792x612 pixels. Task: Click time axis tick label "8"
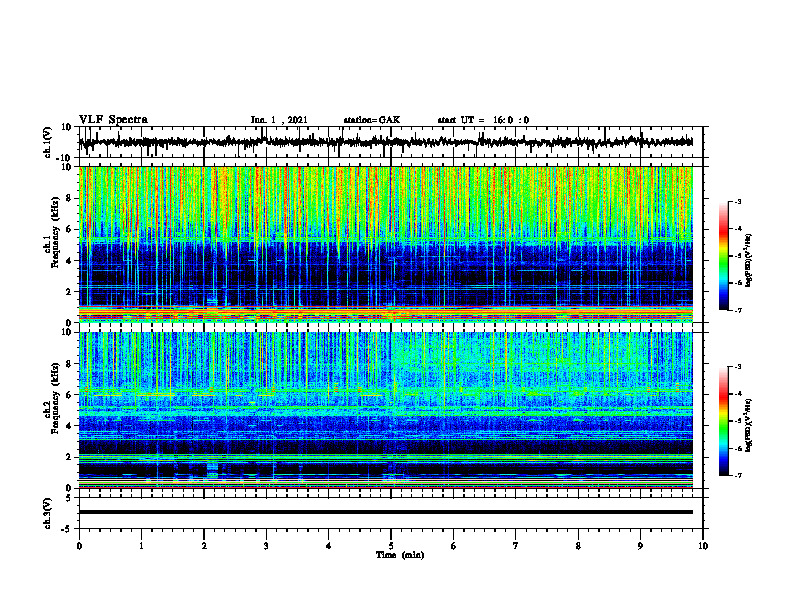tap(578, 546)
